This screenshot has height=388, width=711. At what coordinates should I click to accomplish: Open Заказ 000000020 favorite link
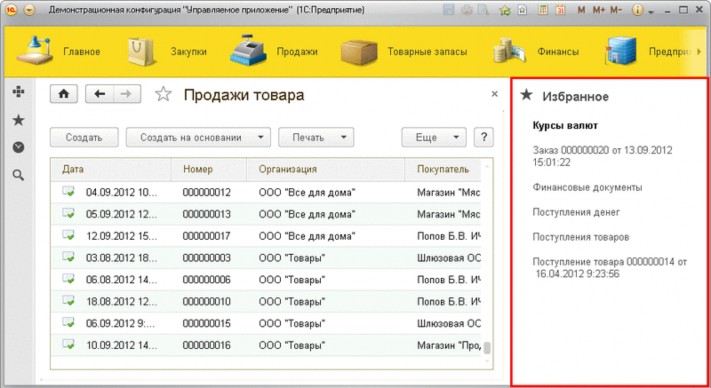(602, 156)
